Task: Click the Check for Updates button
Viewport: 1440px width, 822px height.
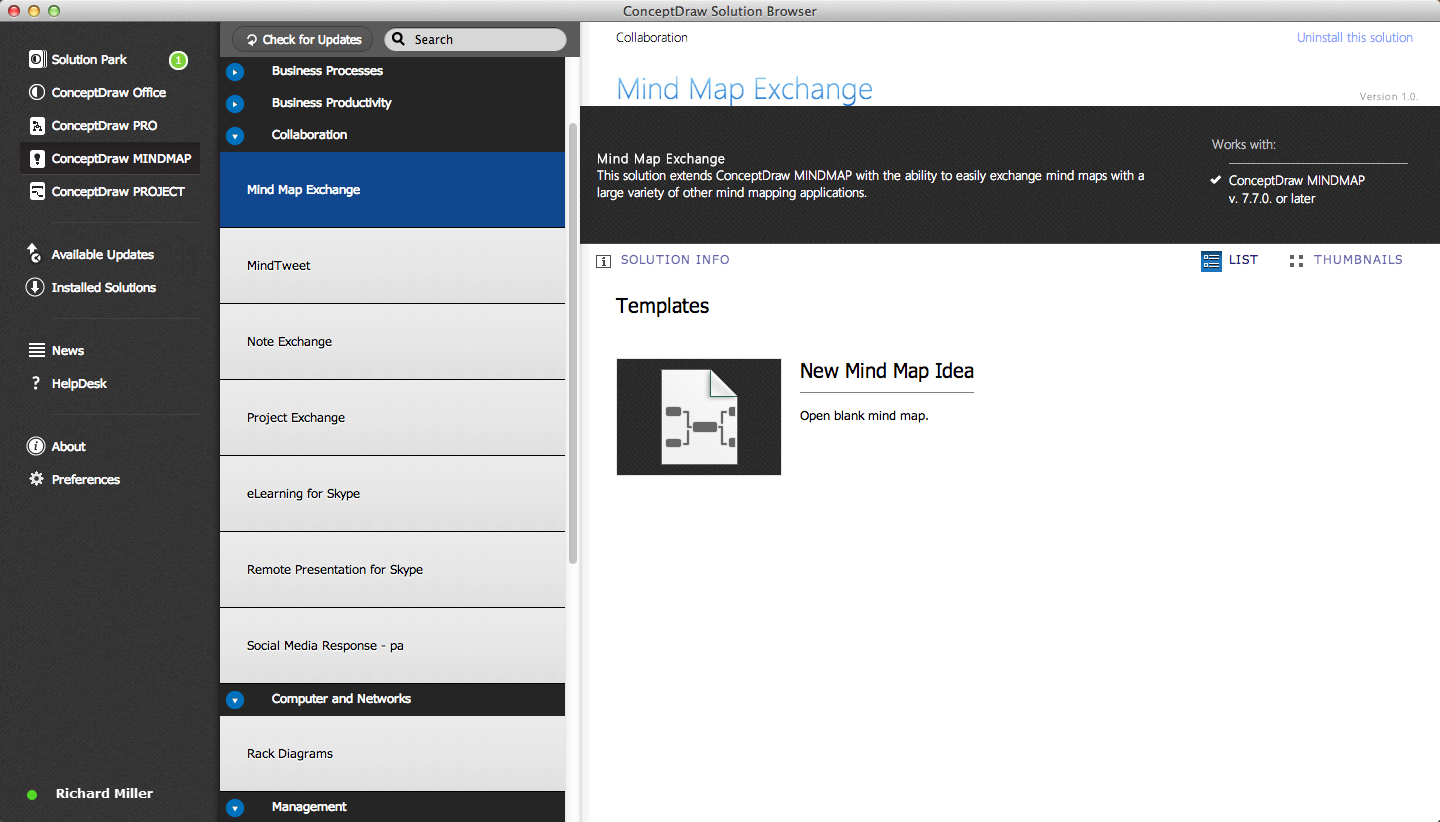Action: point(303,40)
